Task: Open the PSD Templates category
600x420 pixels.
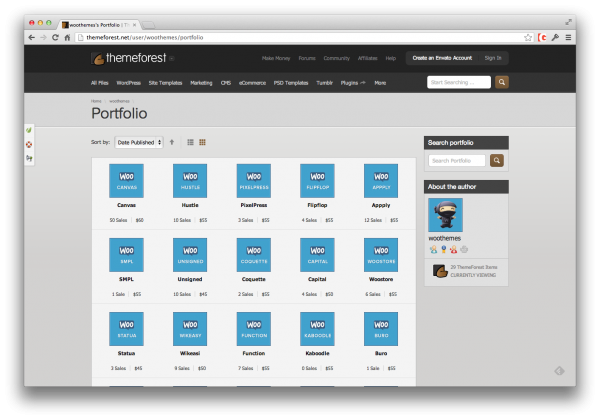Action: [x=291, y=83]
